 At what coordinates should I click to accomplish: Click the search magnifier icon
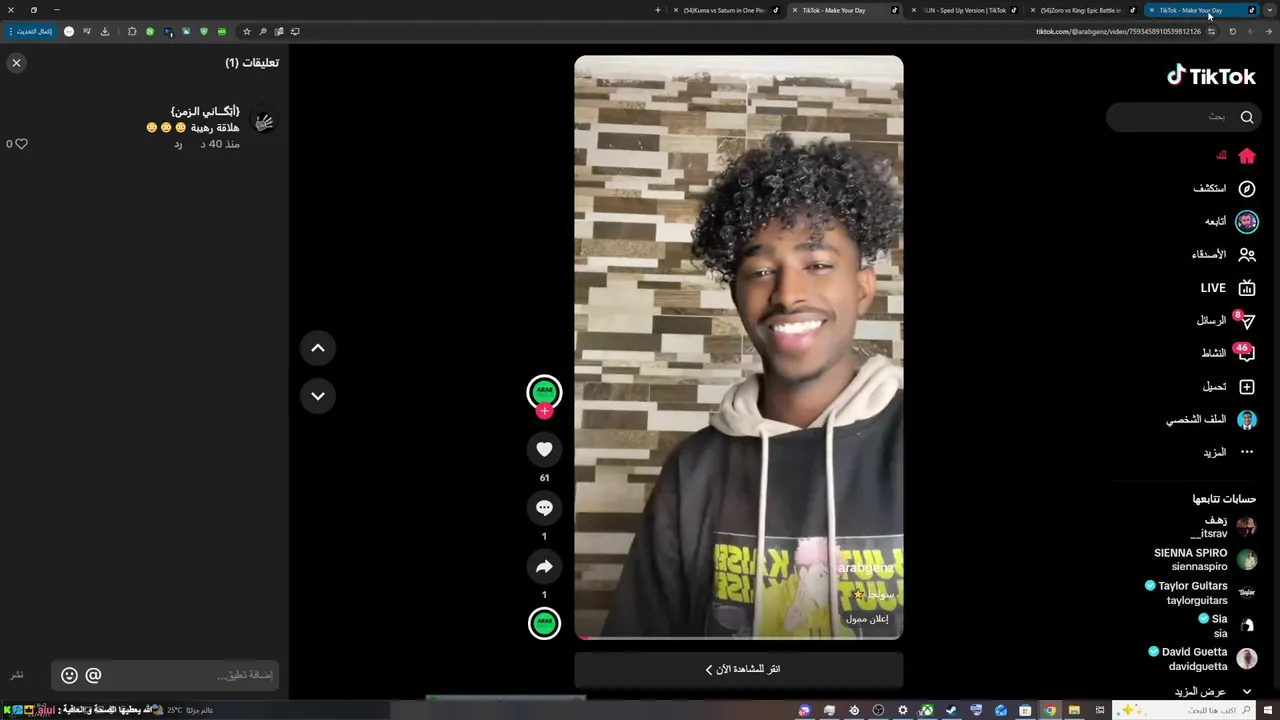coord(1247,117)
